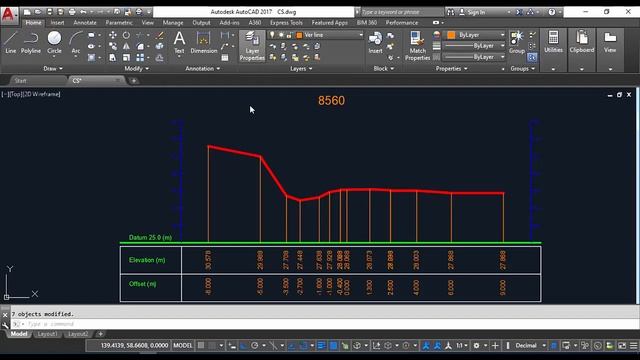Viewport: 640px width, 360px height.
Task: Click the Save icon in quick access toolbar
Action: click(49, 12)
